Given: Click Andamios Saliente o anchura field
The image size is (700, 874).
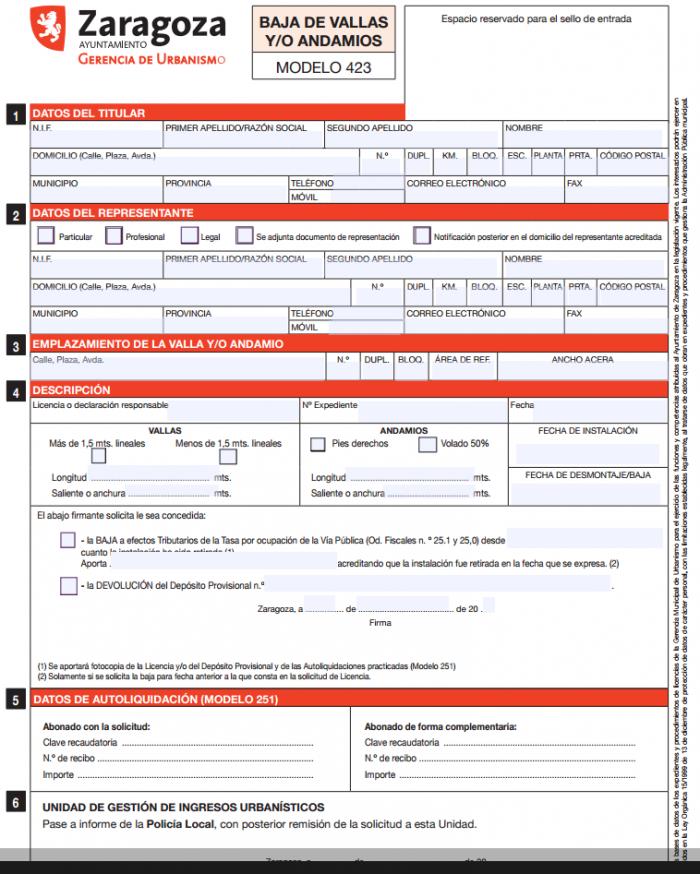Looking at the screenshot, I should click(430, 492).
